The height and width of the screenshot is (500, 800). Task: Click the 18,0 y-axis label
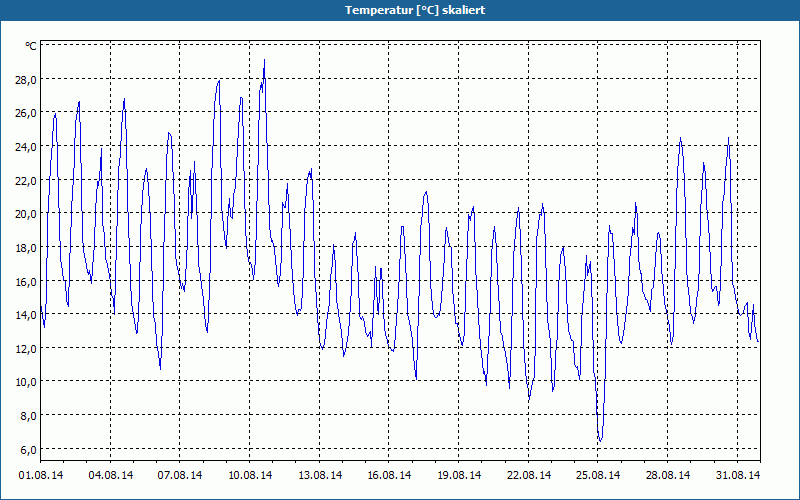tap(26, 248)
